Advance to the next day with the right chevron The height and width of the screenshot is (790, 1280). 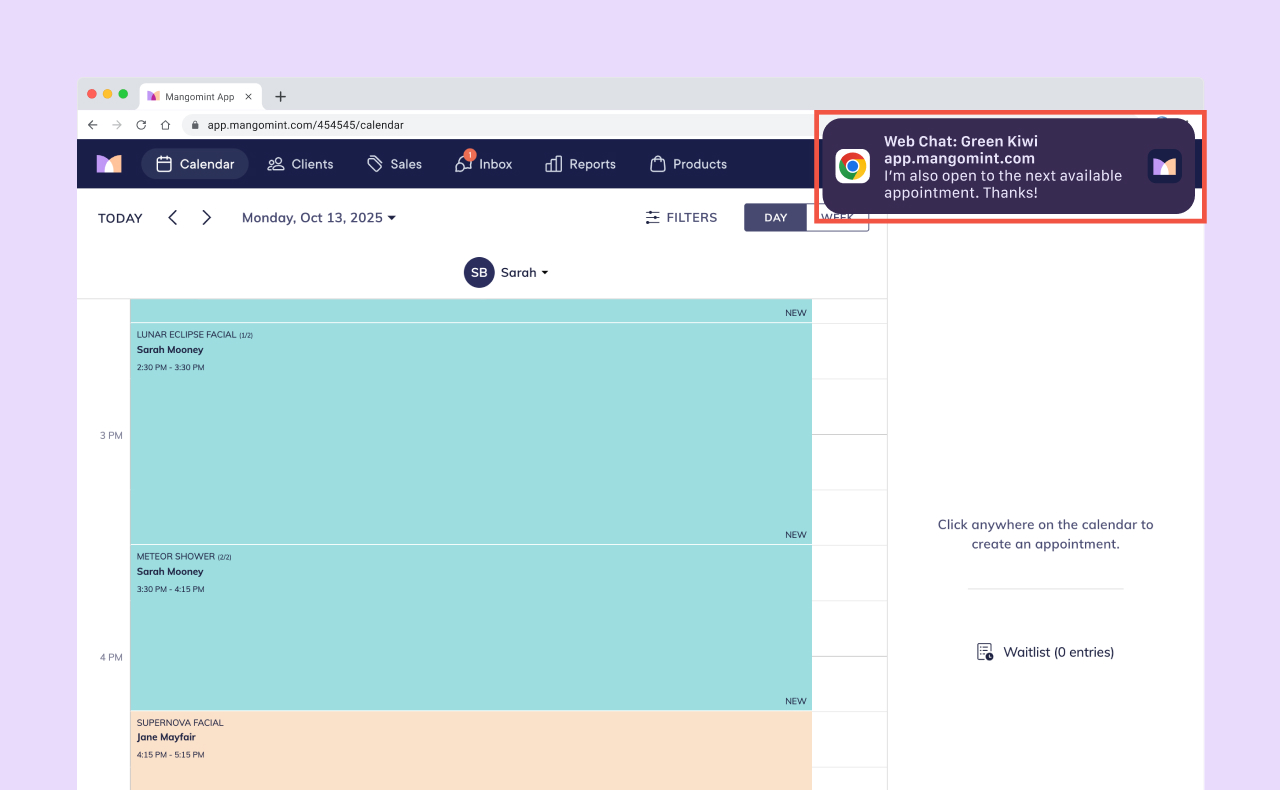[x=206, y=217]
